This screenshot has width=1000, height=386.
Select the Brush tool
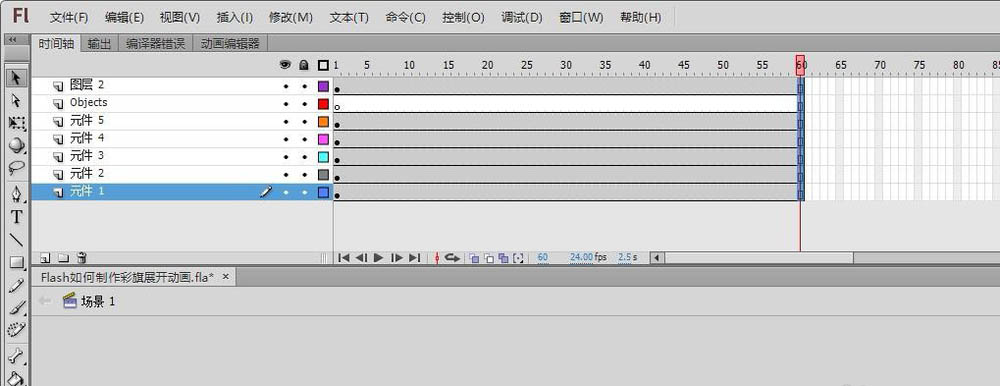[x=16, y=308]
